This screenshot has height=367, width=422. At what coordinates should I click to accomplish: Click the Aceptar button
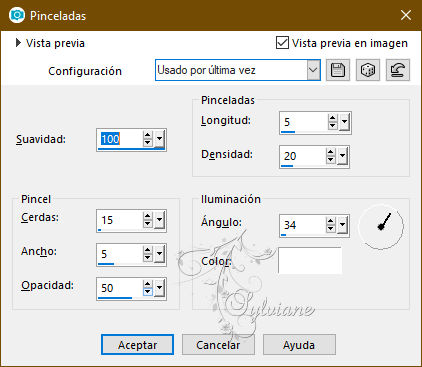[x=137, y=345]
